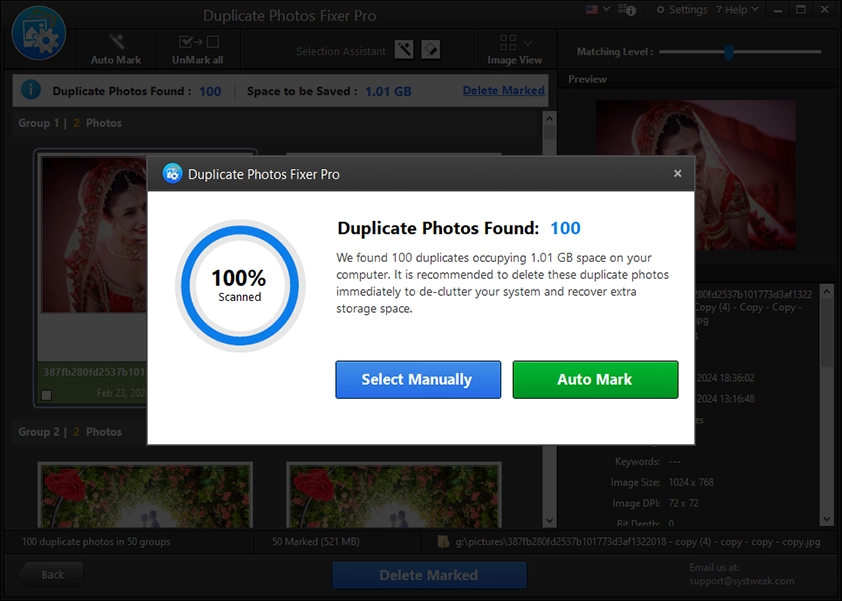Click the UnMark all toolbar icon
Image resolution: width=842 pixels, height=601 pixels.
(199, 42)
